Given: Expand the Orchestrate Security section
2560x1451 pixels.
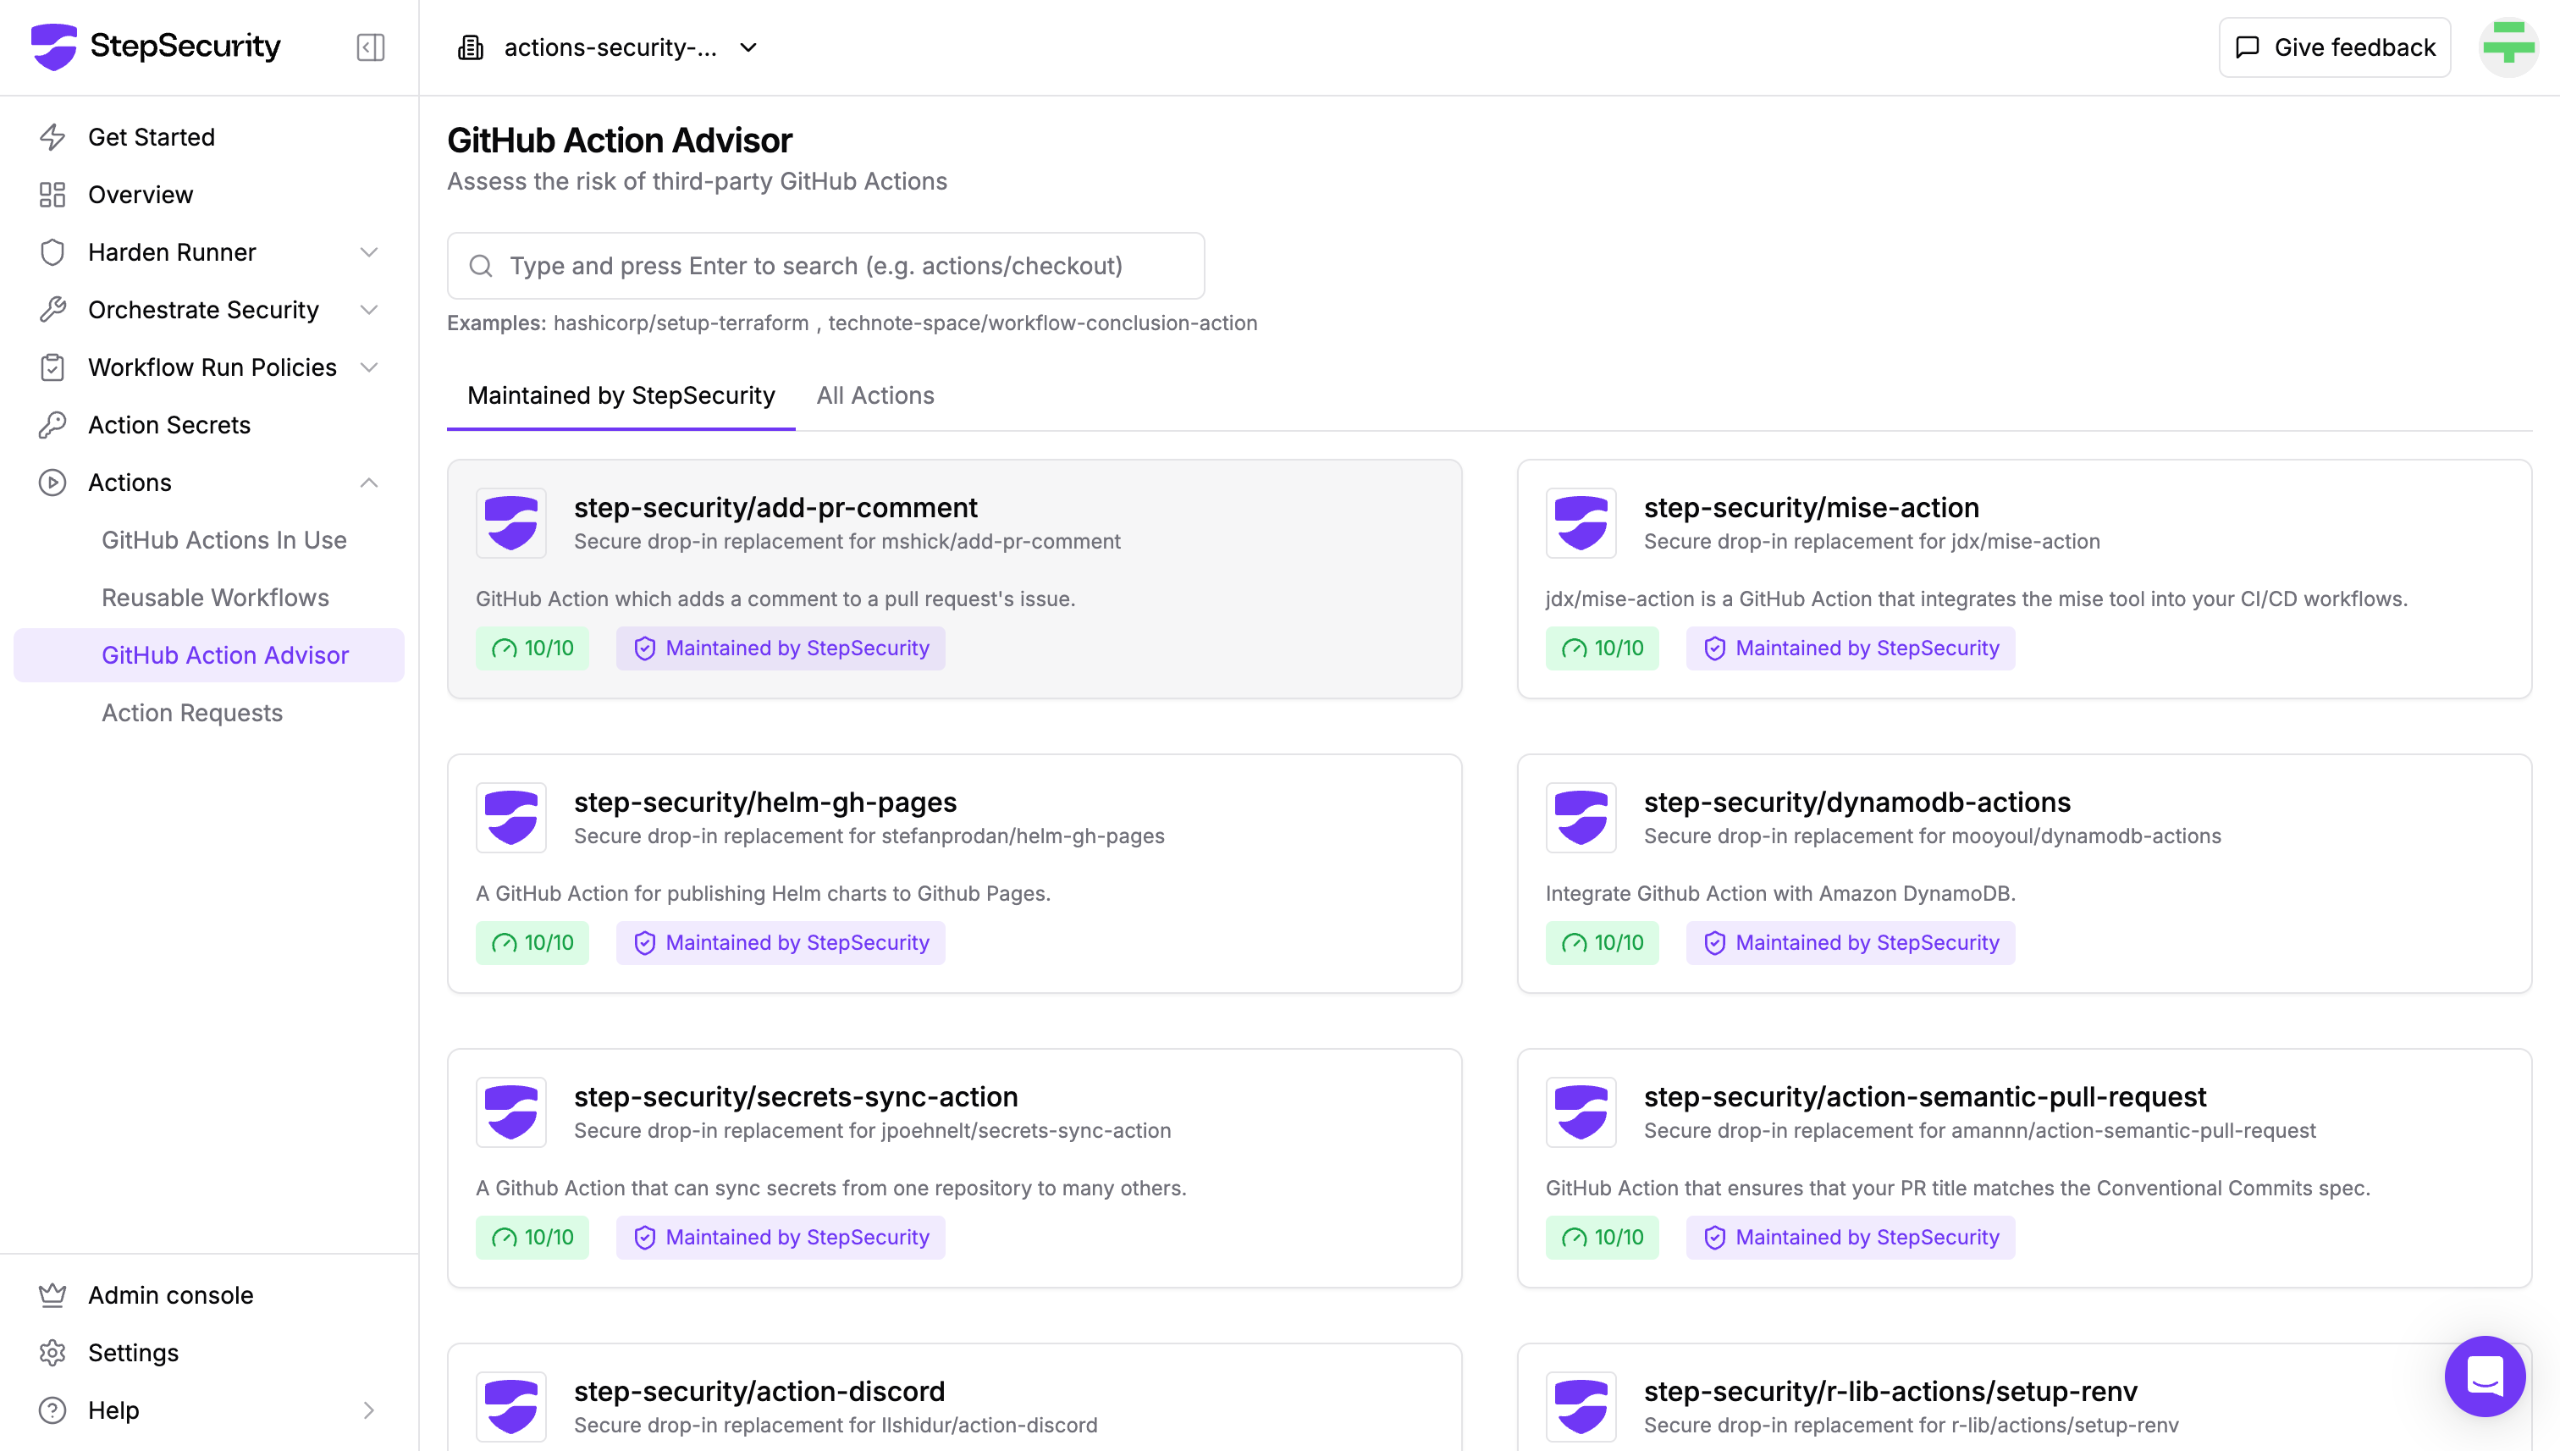Looking at the screenshot, I should click(x=368, y=310).
